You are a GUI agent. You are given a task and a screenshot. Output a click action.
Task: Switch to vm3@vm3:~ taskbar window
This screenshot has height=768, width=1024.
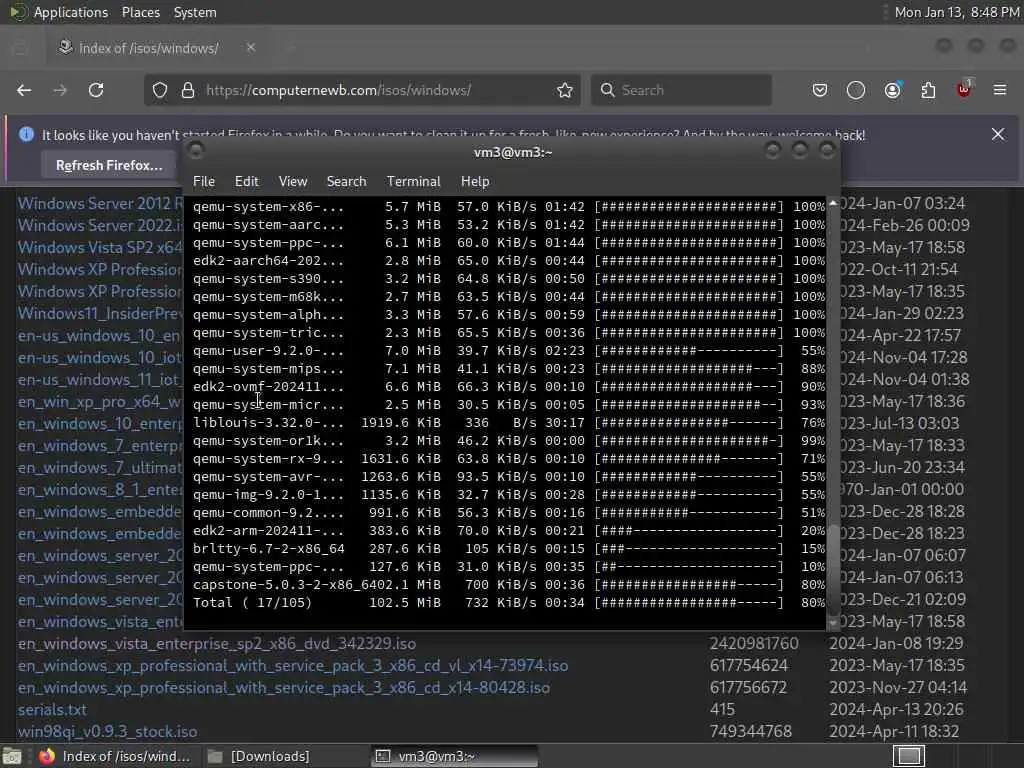point(455,756)
